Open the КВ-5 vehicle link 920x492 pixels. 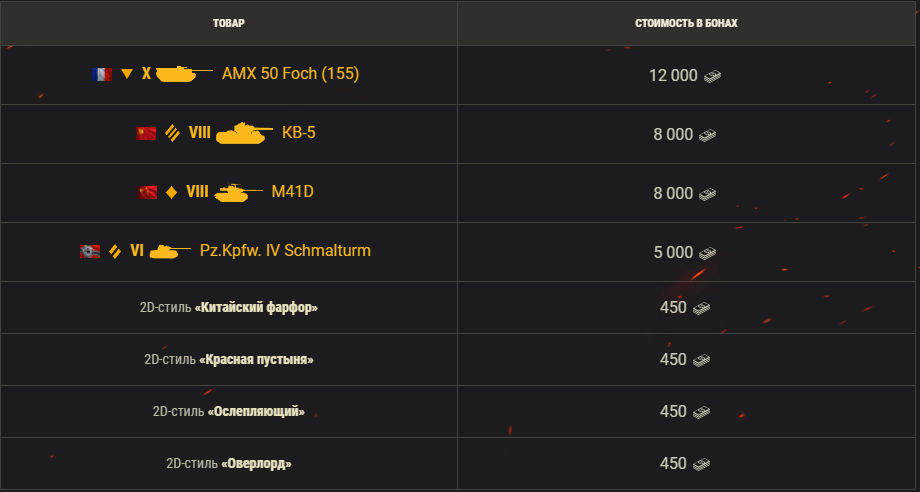[299, 133]
